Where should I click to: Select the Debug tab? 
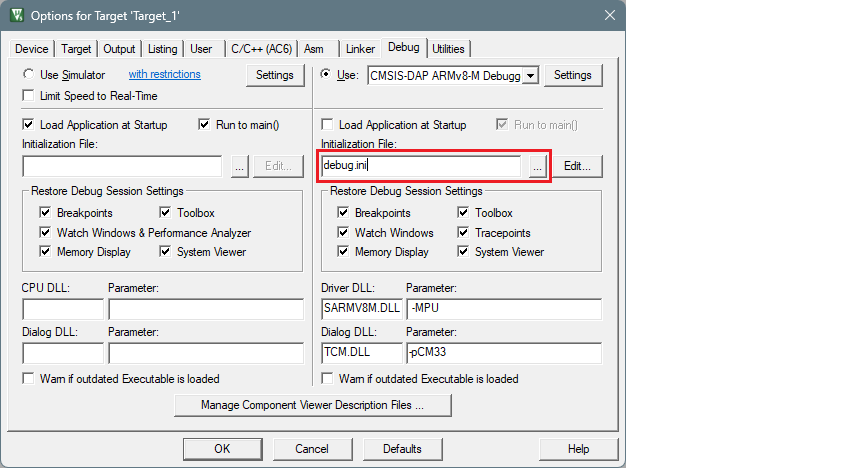[x=404, y=47]
